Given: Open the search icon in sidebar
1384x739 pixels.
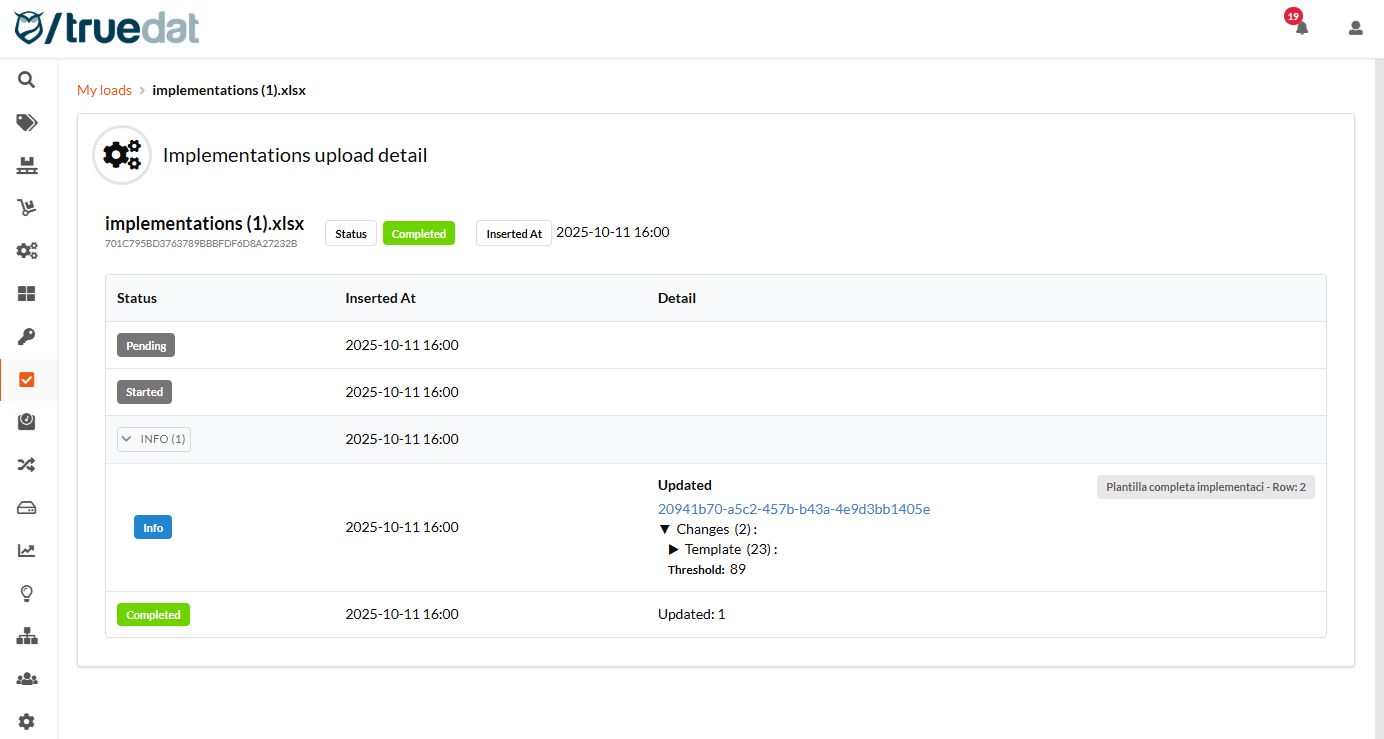Looking at the screenshot, I should click(27, 80).
